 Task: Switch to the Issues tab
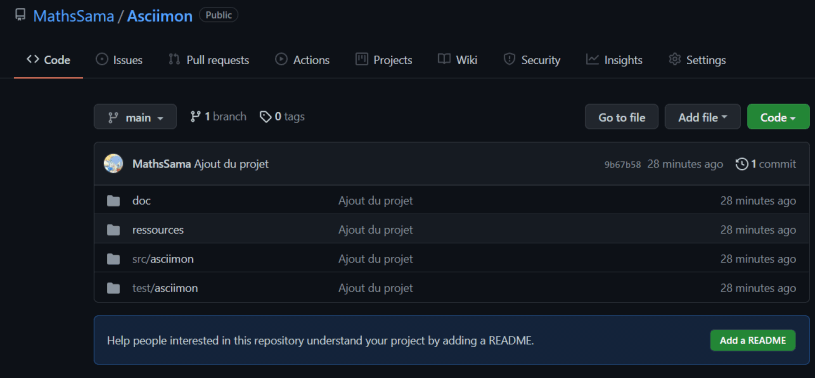tap(119, 60)
